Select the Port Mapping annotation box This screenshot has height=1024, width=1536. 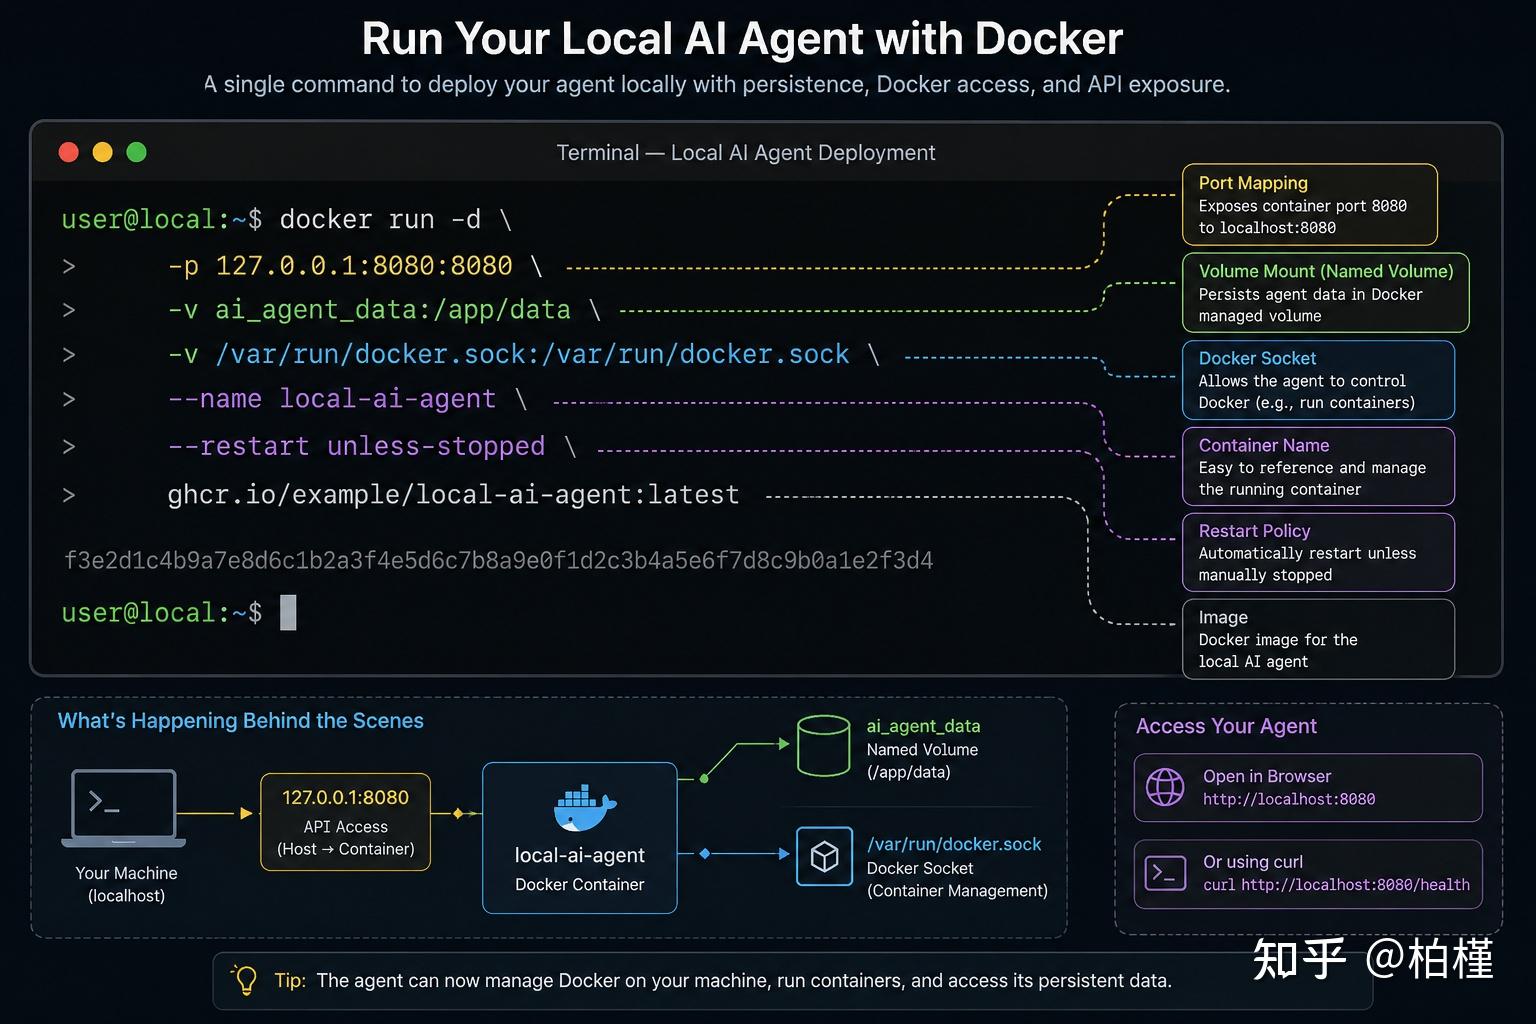point(1309,204)
